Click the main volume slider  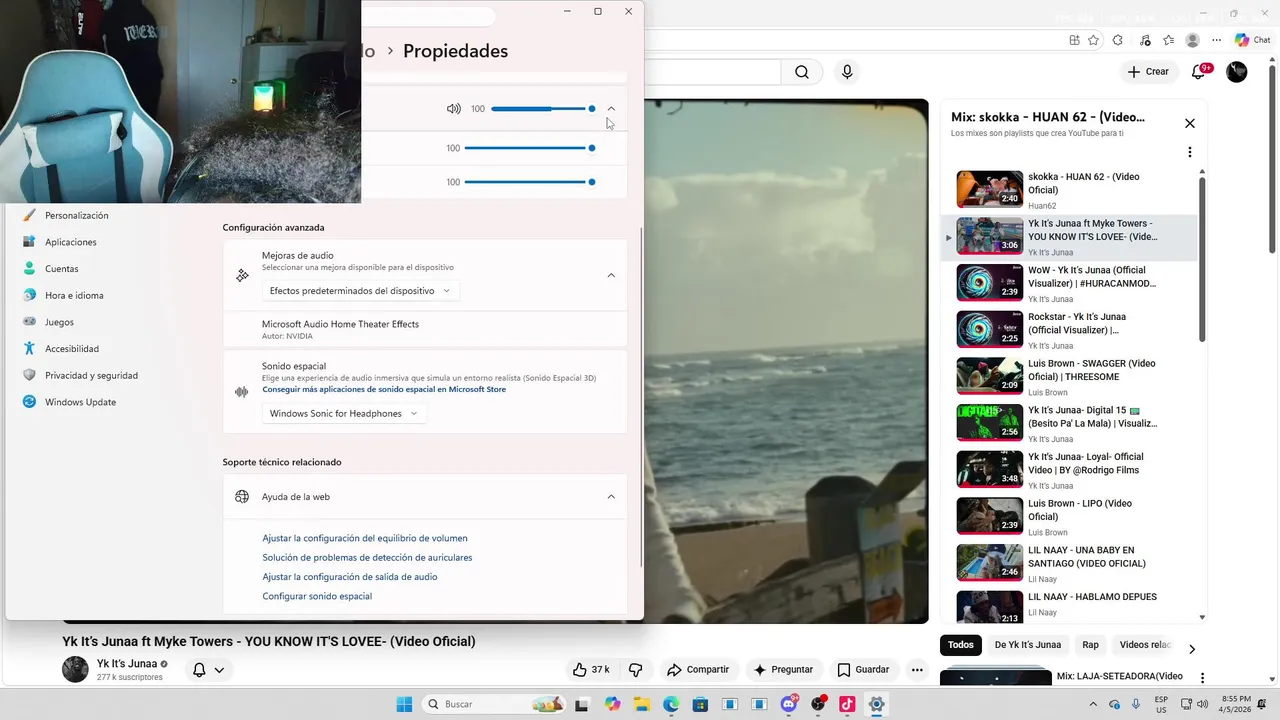[x=543, y=109]
